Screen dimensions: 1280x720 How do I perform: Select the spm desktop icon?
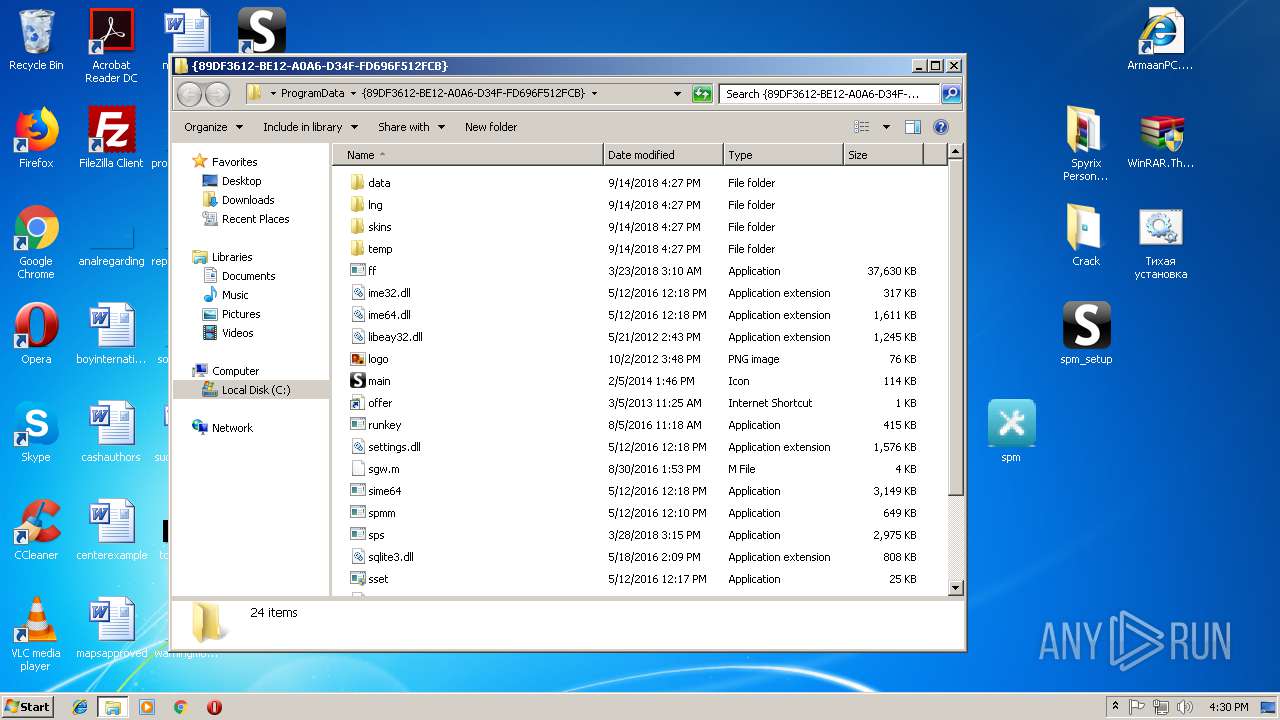1011,432
